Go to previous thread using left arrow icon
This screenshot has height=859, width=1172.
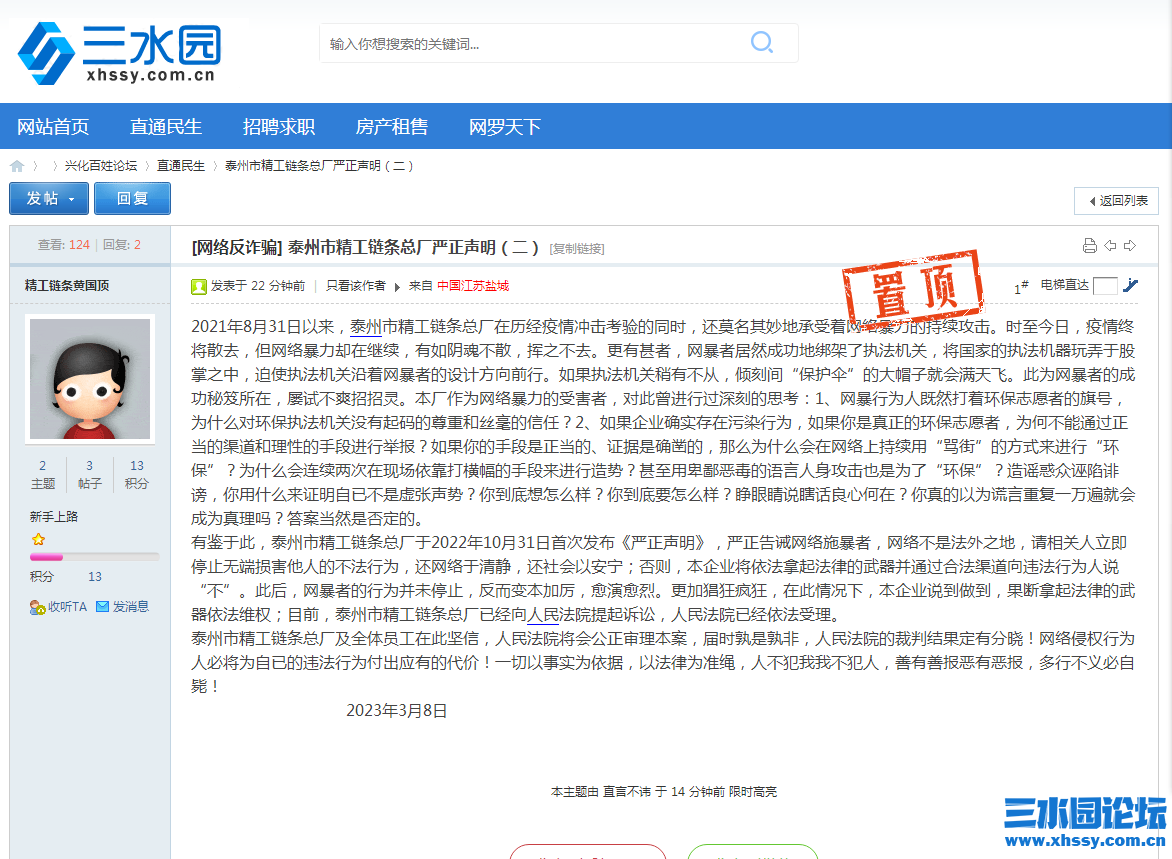tap(1110, 246)
